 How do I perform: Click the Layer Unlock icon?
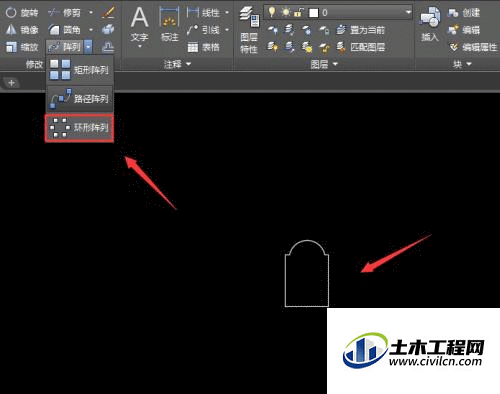[x=324, y=47]
